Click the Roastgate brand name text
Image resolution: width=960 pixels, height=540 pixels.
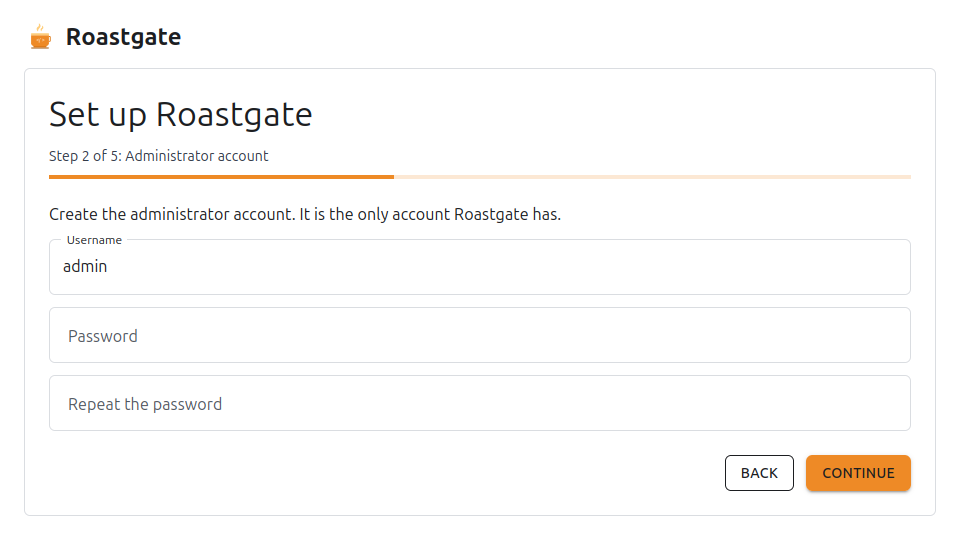(123, 37)
